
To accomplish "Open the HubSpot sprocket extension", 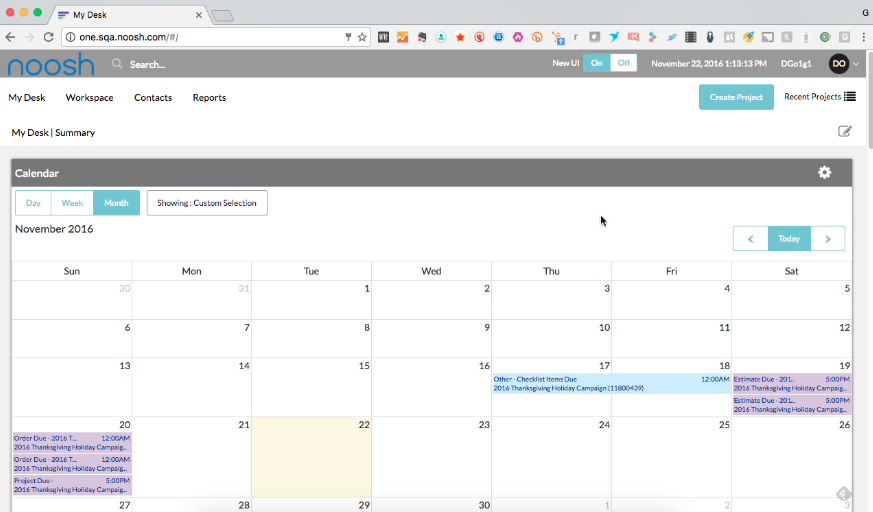I will pyautogui.click(x=557, y=37).
